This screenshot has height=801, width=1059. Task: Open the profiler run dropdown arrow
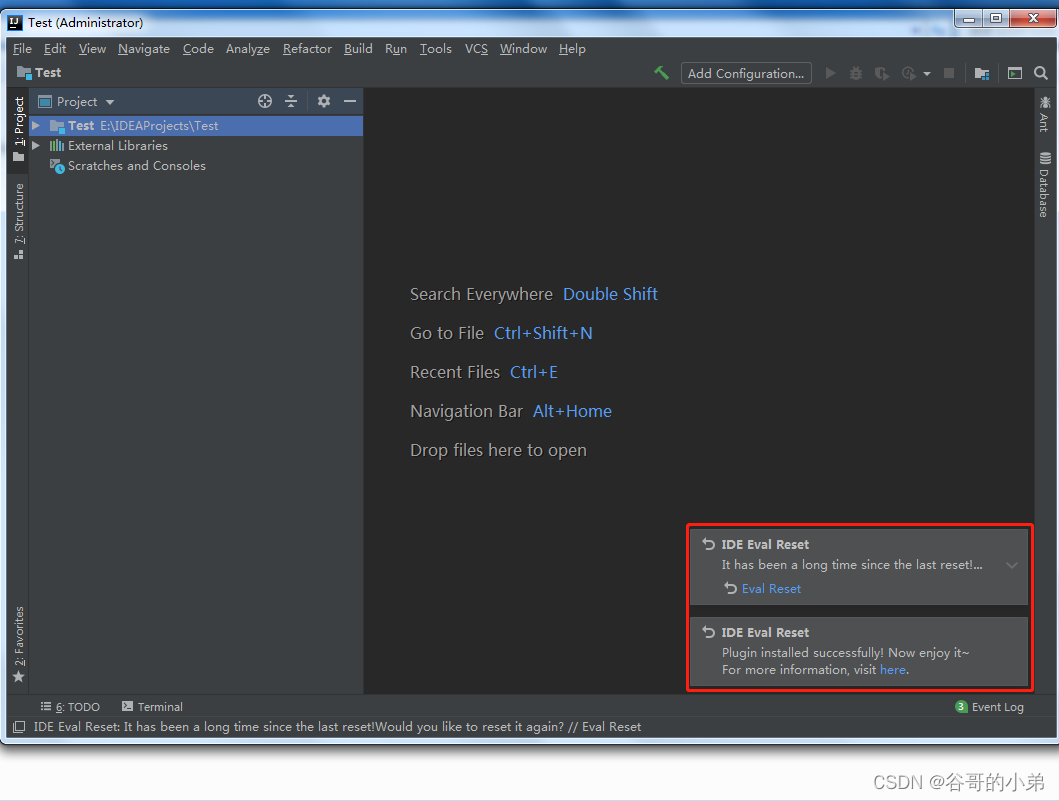tap(927, 74)
